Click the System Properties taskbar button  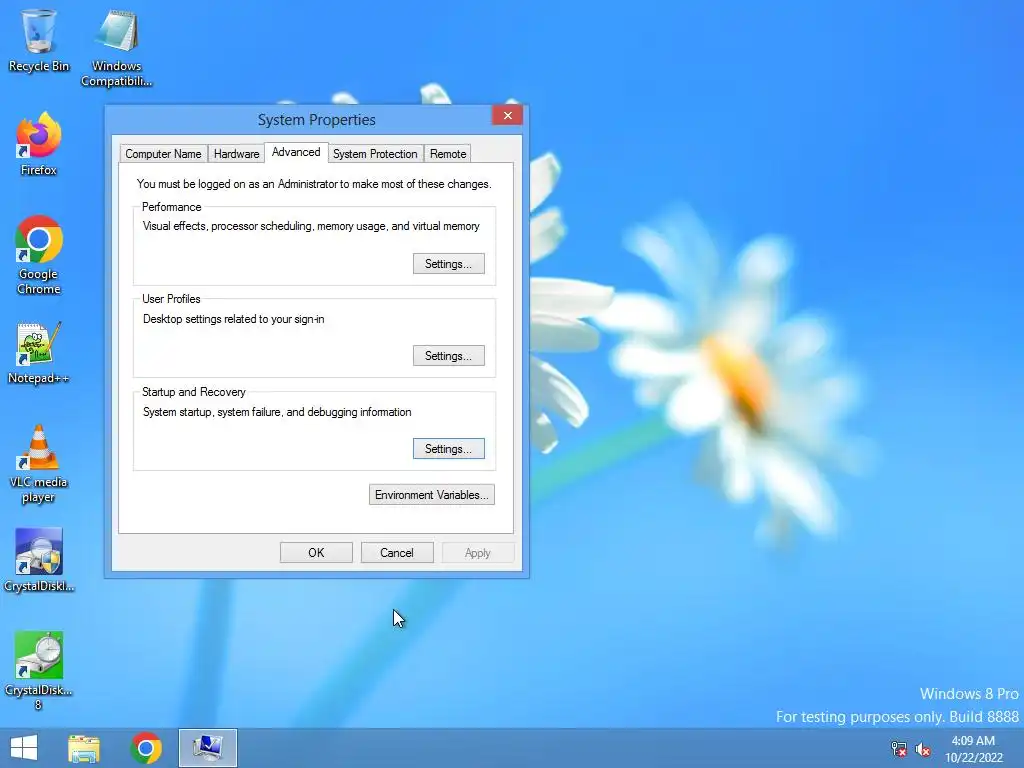pyautogui.click(x=208, y=748)
